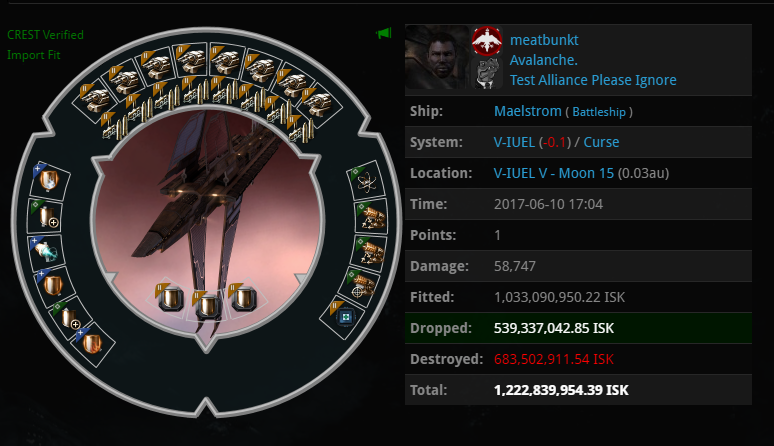Open the V-IUEL system page
This screenshot has width=774, height=446.
click(x=514, y=142)
